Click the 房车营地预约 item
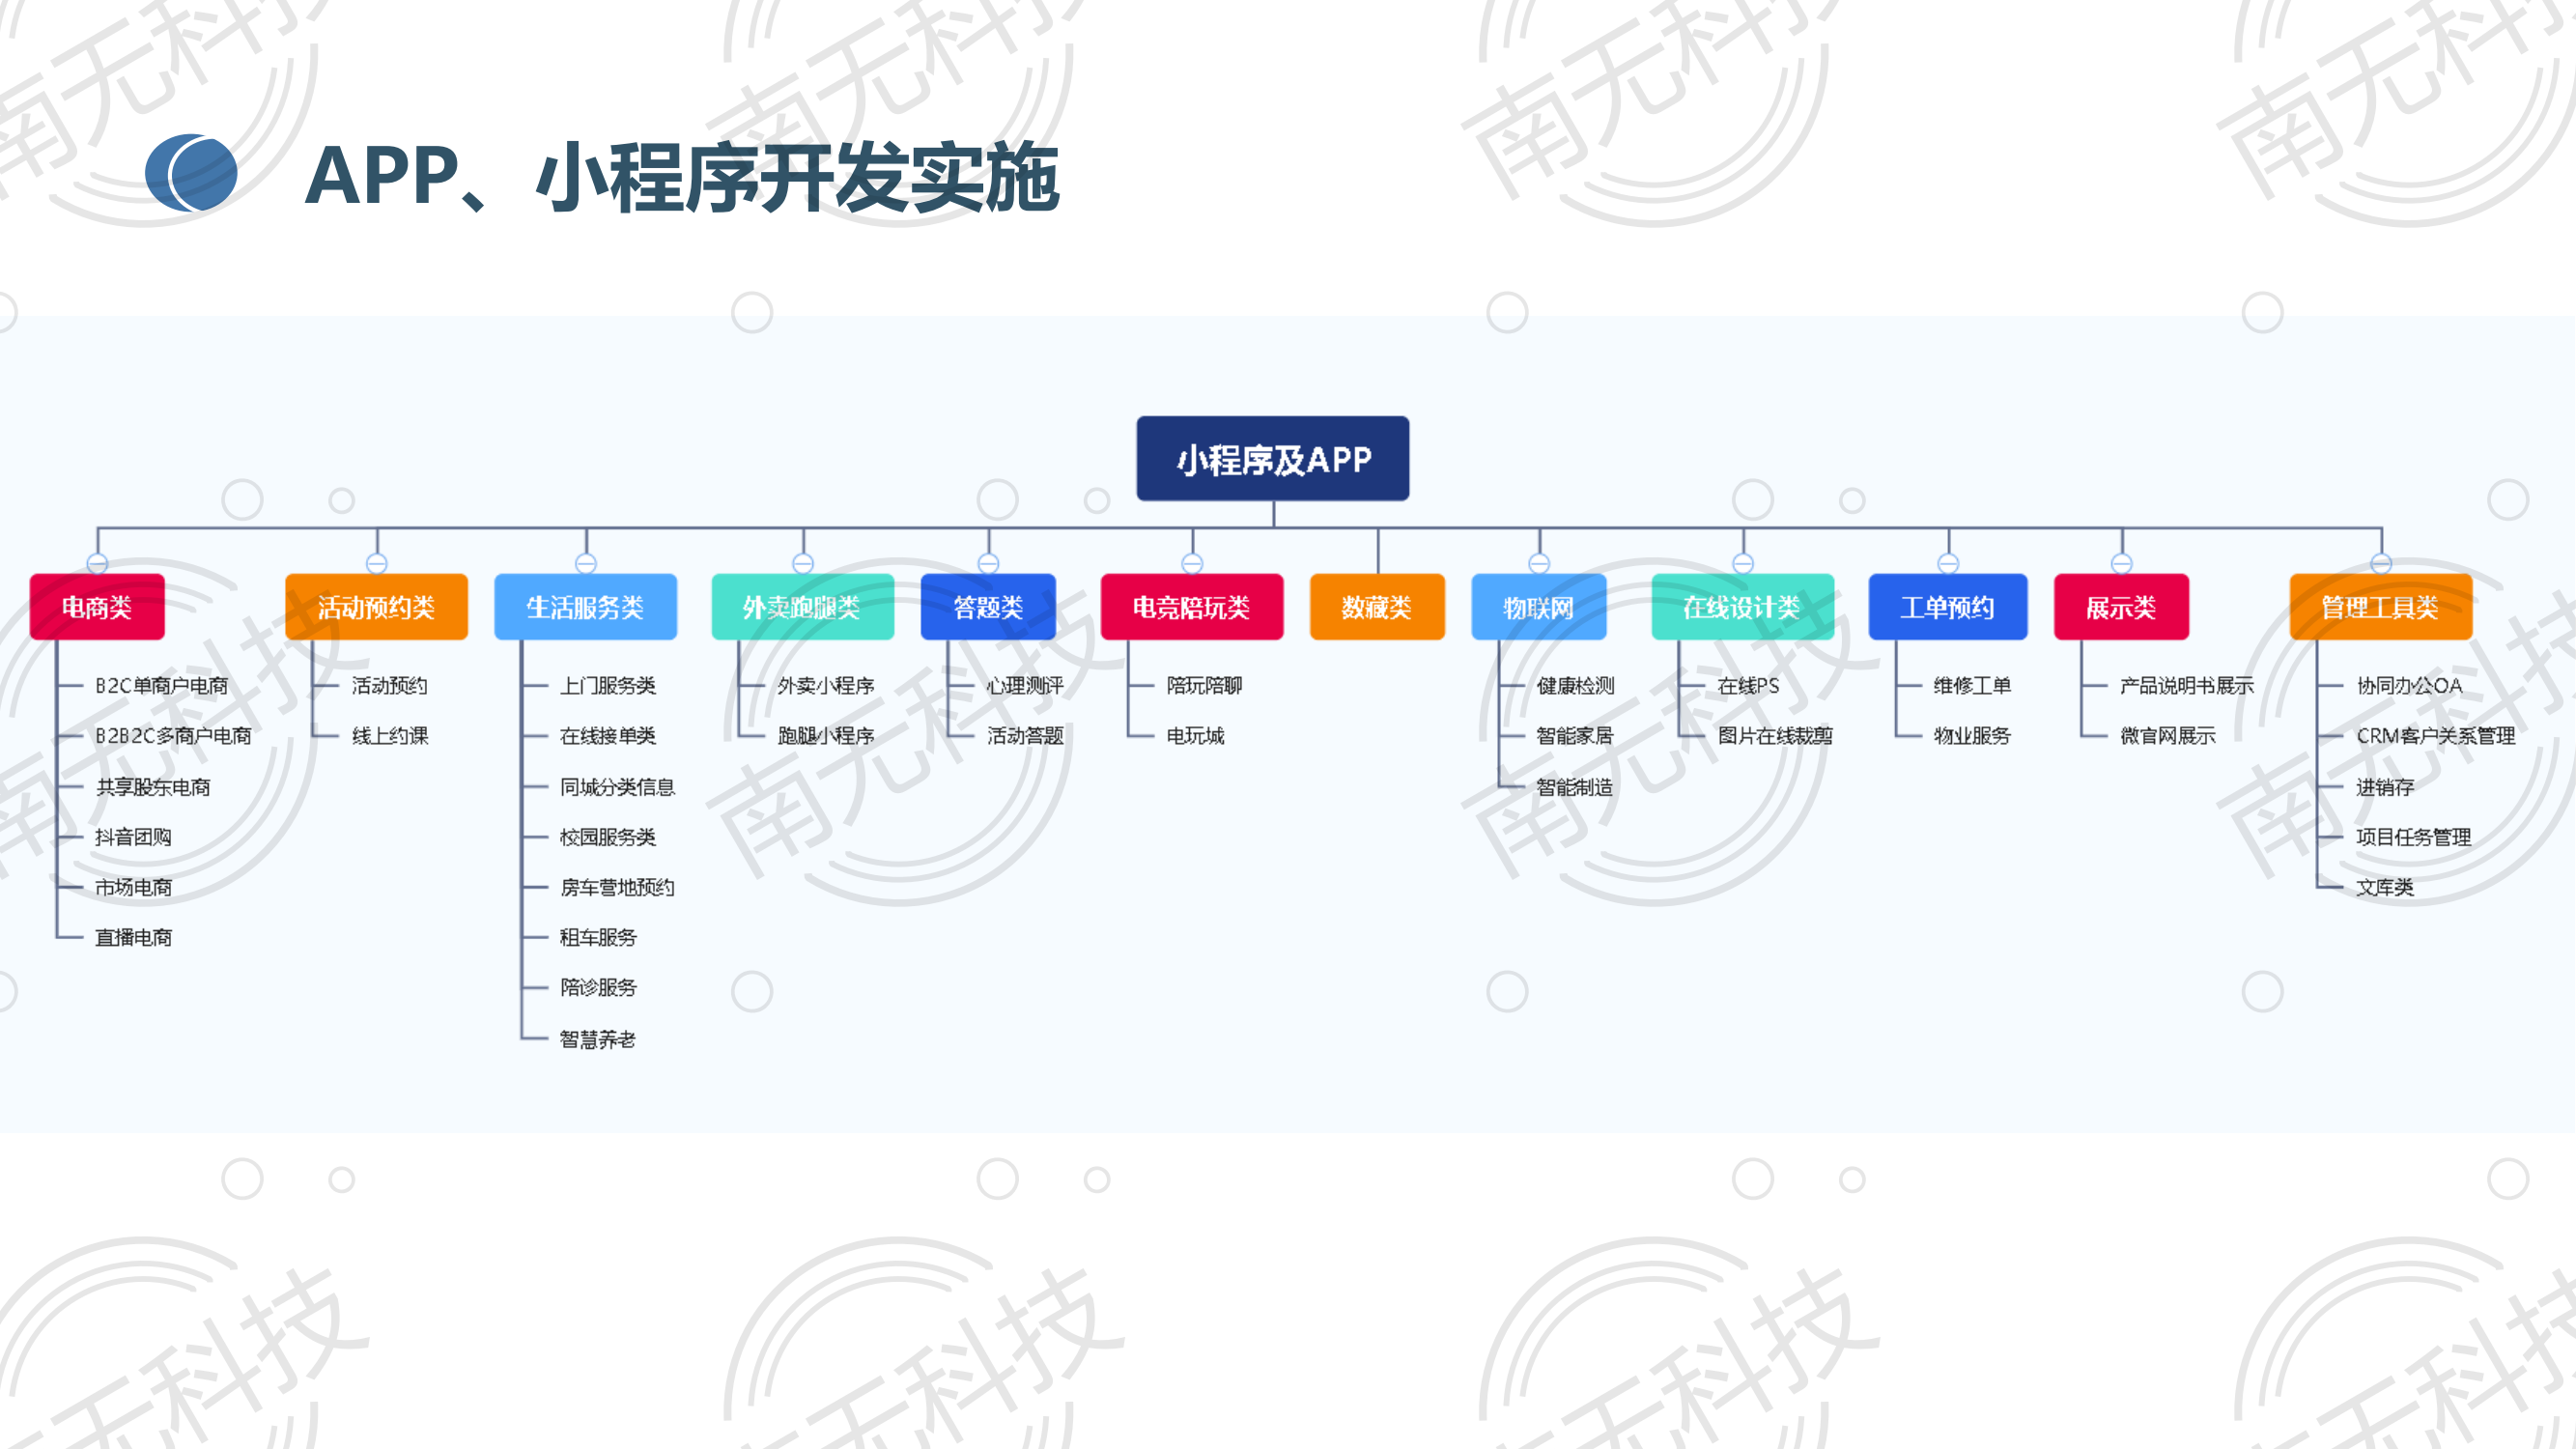Viewport: 2576px width, 1449px height. click(x=618, y=887)
